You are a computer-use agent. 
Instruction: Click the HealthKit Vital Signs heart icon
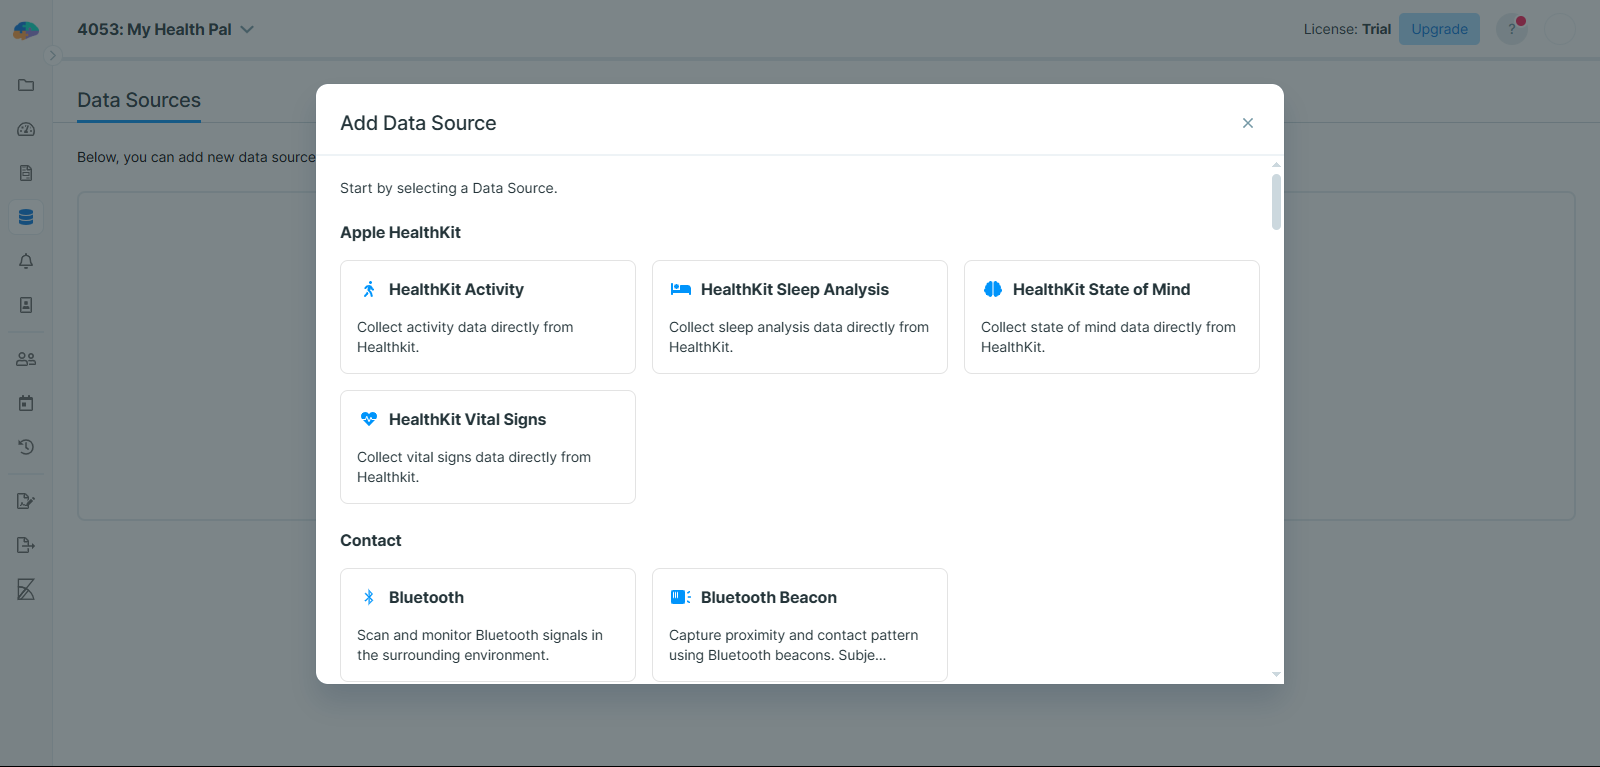pos(369,419)
